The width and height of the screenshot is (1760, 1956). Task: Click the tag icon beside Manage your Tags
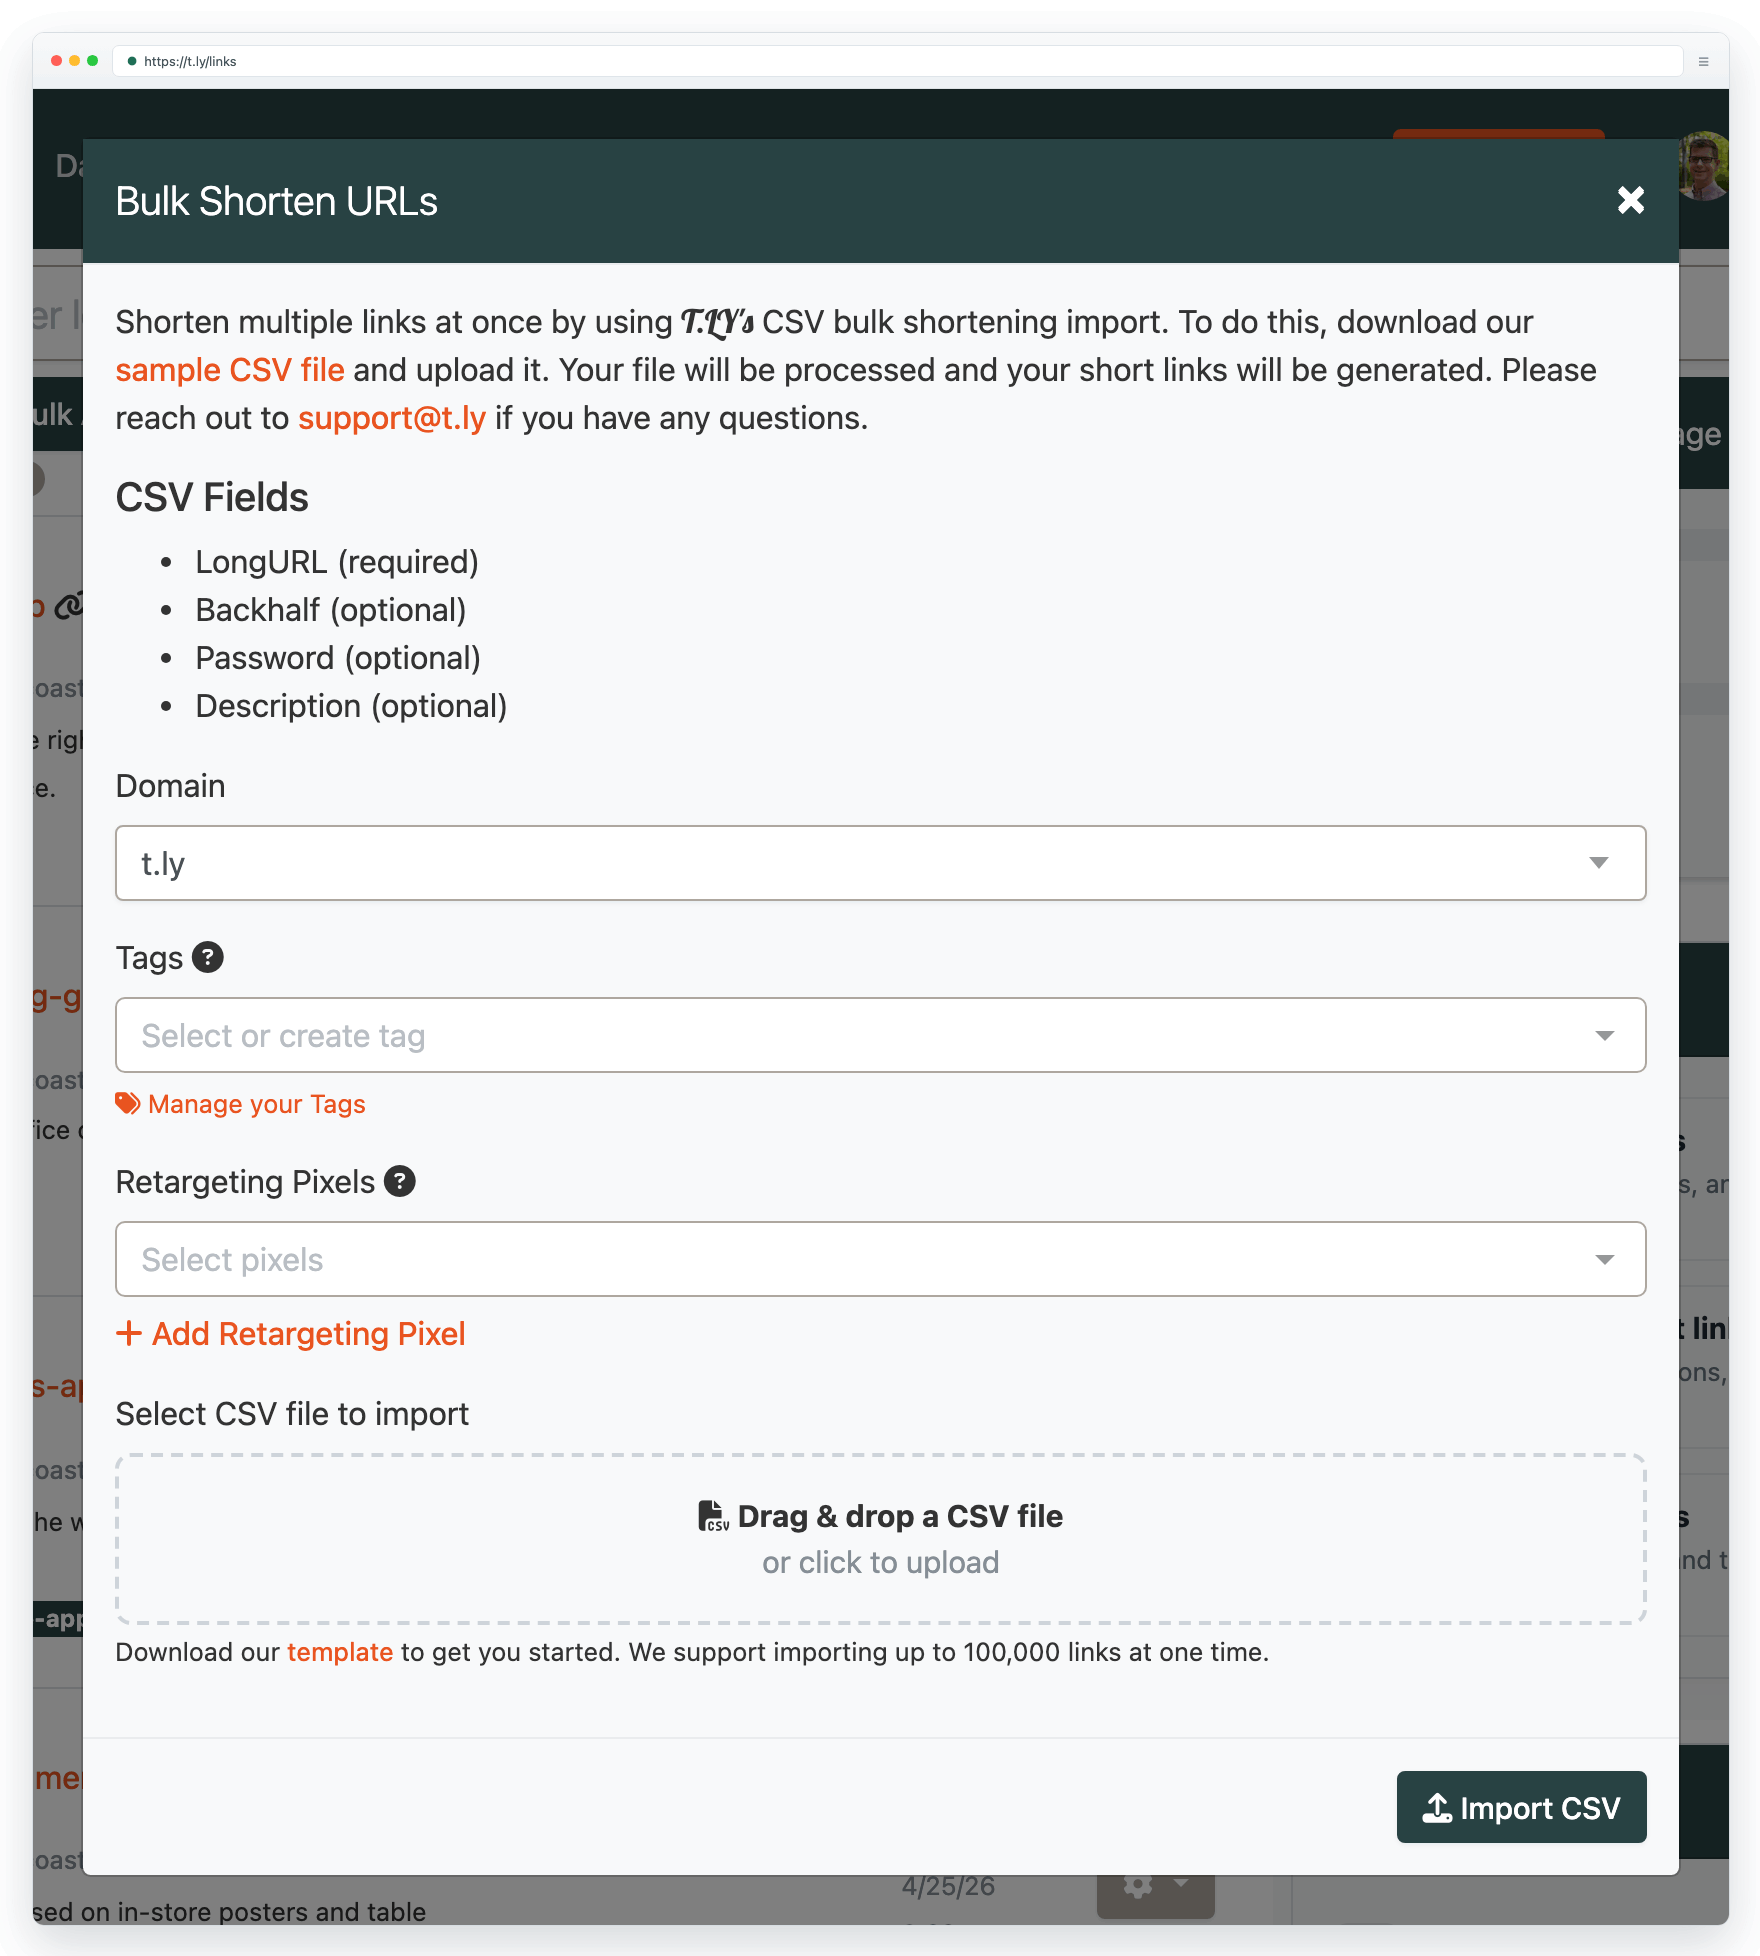click(128, 1103)
